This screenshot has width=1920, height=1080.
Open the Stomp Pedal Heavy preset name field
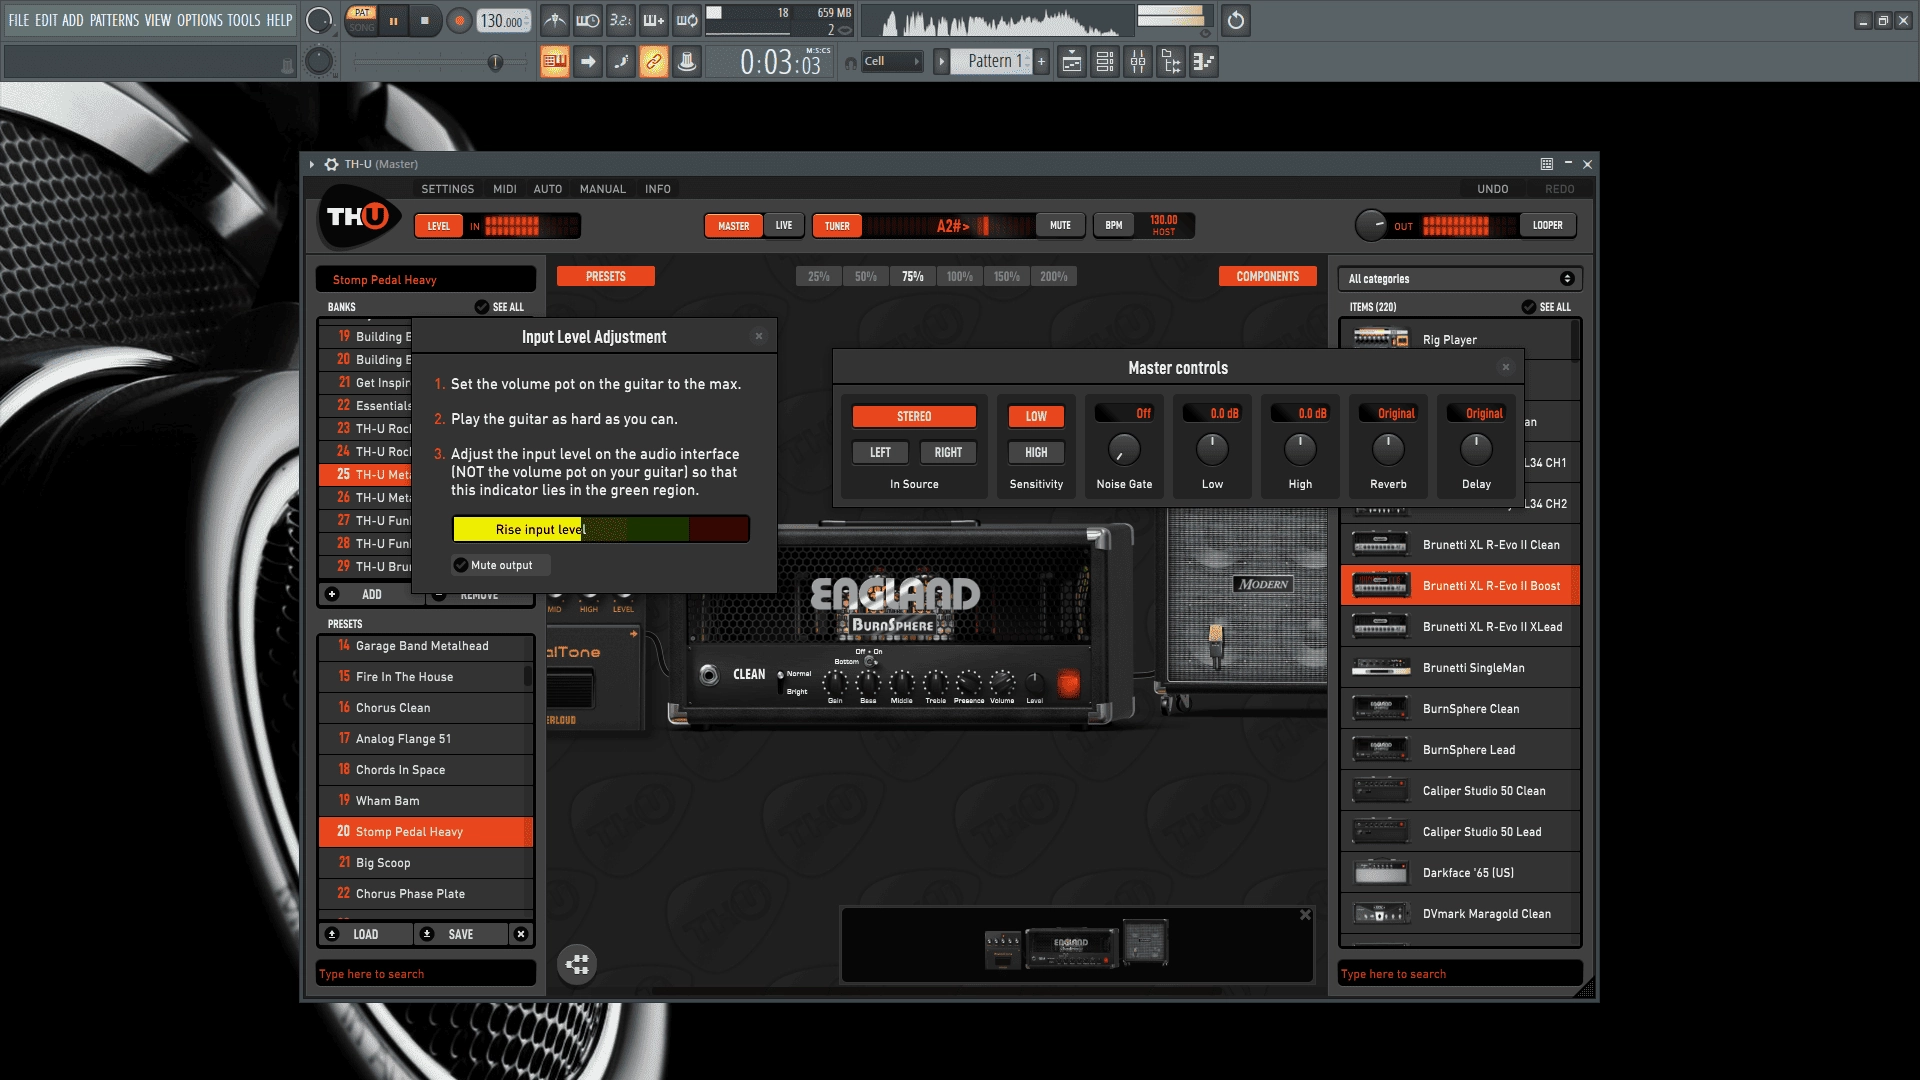(426, 279)
